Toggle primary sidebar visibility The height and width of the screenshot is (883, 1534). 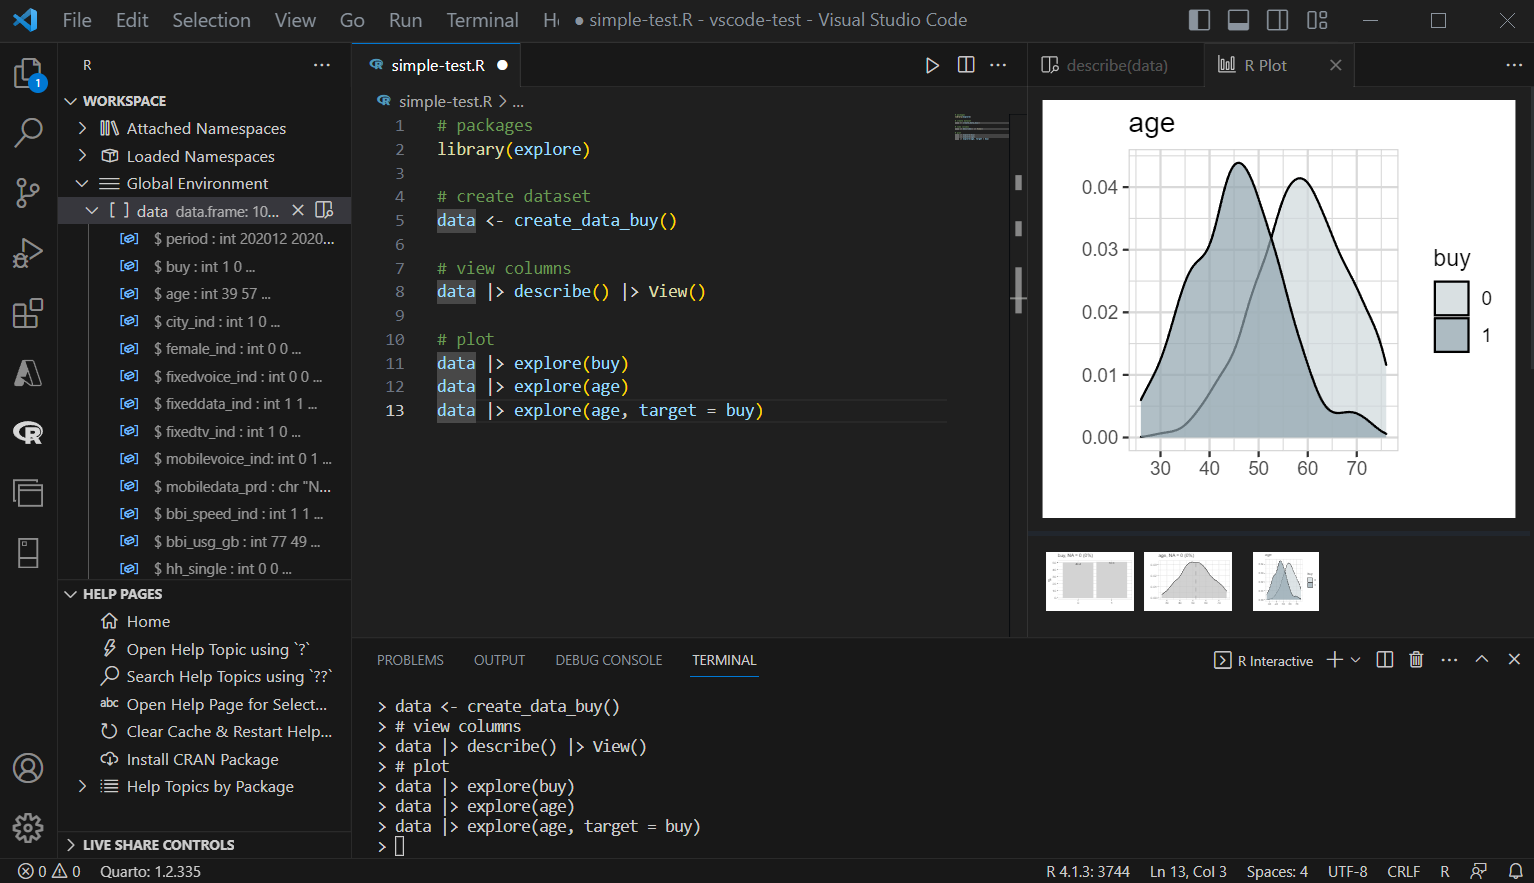point(1200,20)
